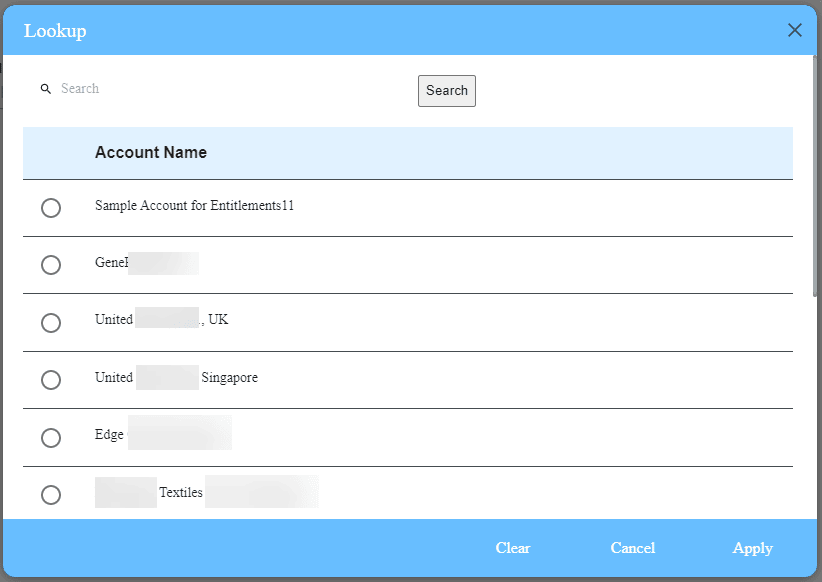The width and height of the screenshot is (822, 582).
Task: Cancel the Lookup dialog
Action: pos(632,548)
